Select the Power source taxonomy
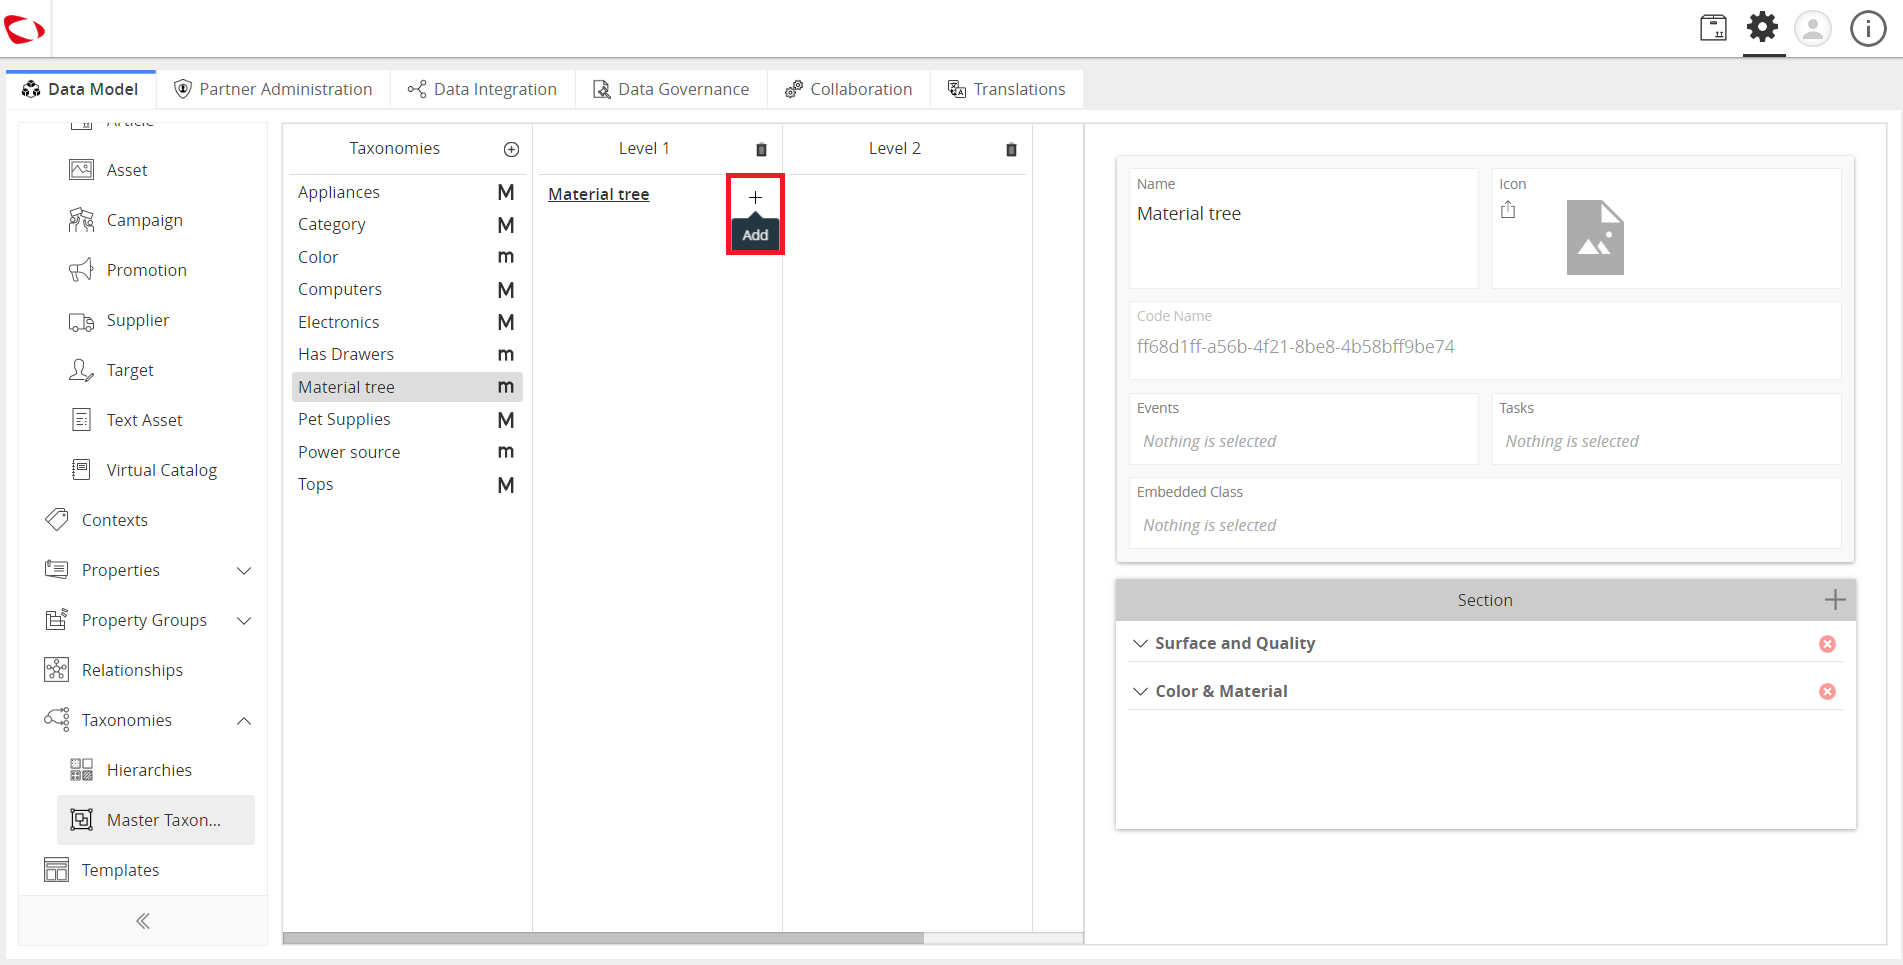The image size is (1903, 965). [407, 452]
